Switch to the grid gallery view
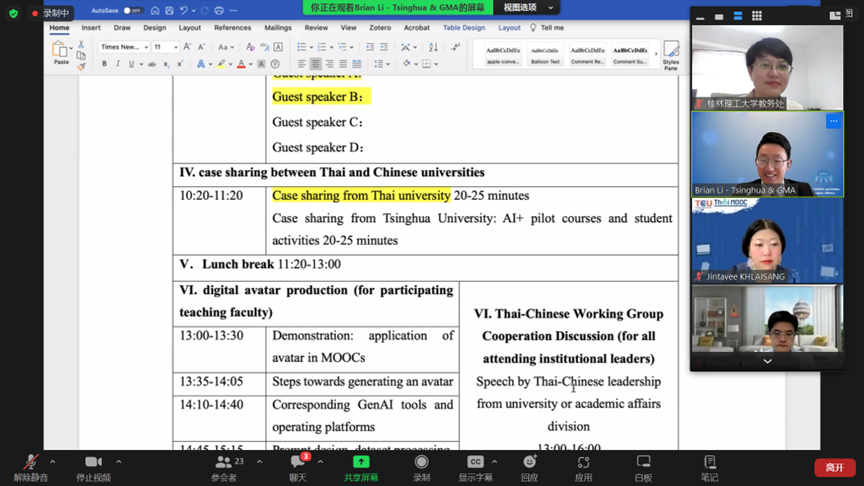 pos(757,16)
